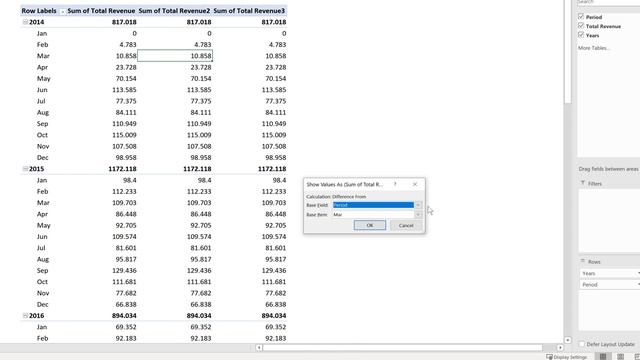
Task: Click vertical scrollbar down arrow
Action: [x=568, y=340]
